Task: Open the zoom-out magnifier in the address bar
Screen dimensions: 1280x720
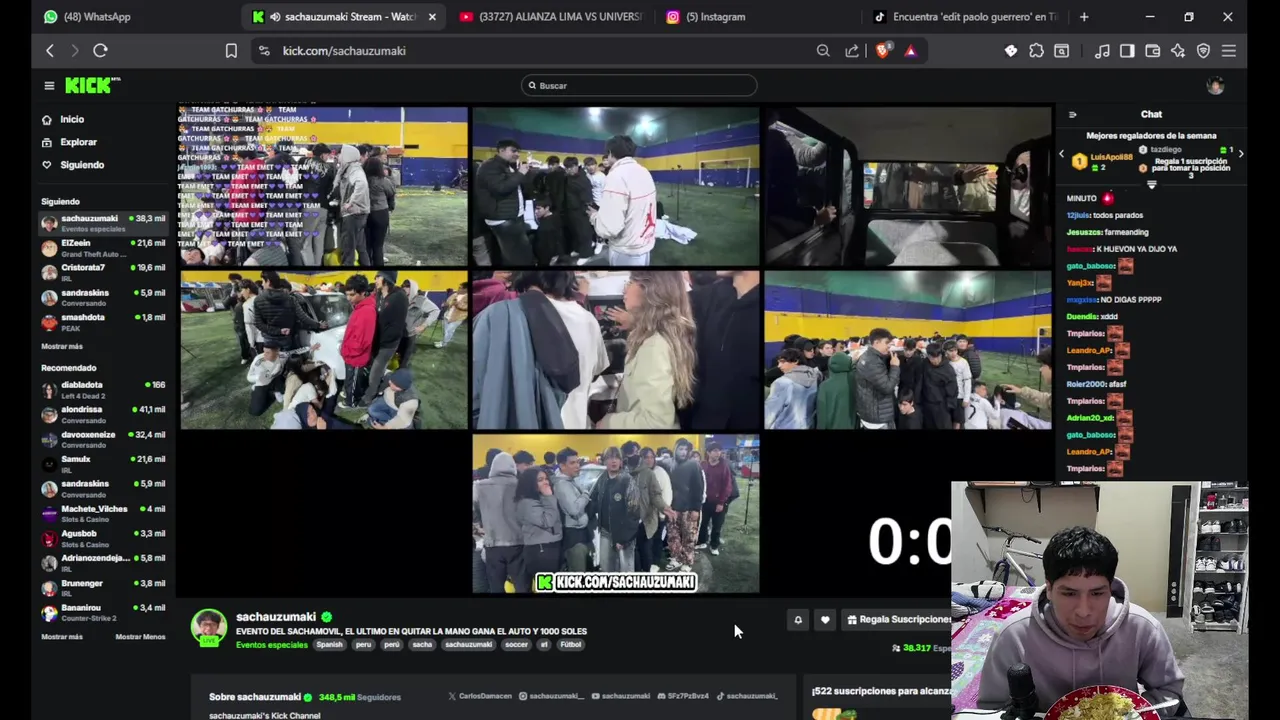Action: pos(823,50)
